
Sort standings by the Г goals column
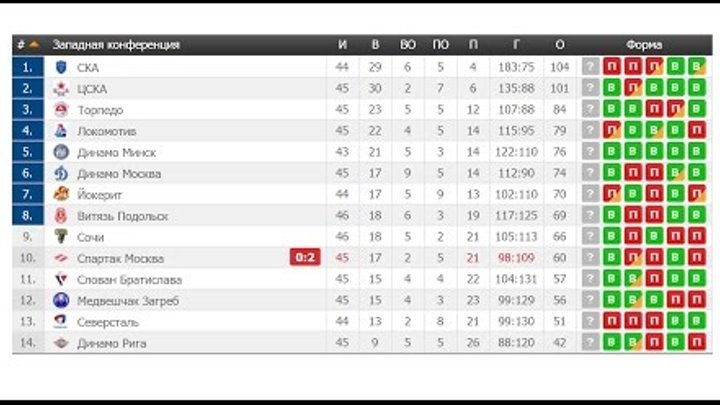coord(516,45)
